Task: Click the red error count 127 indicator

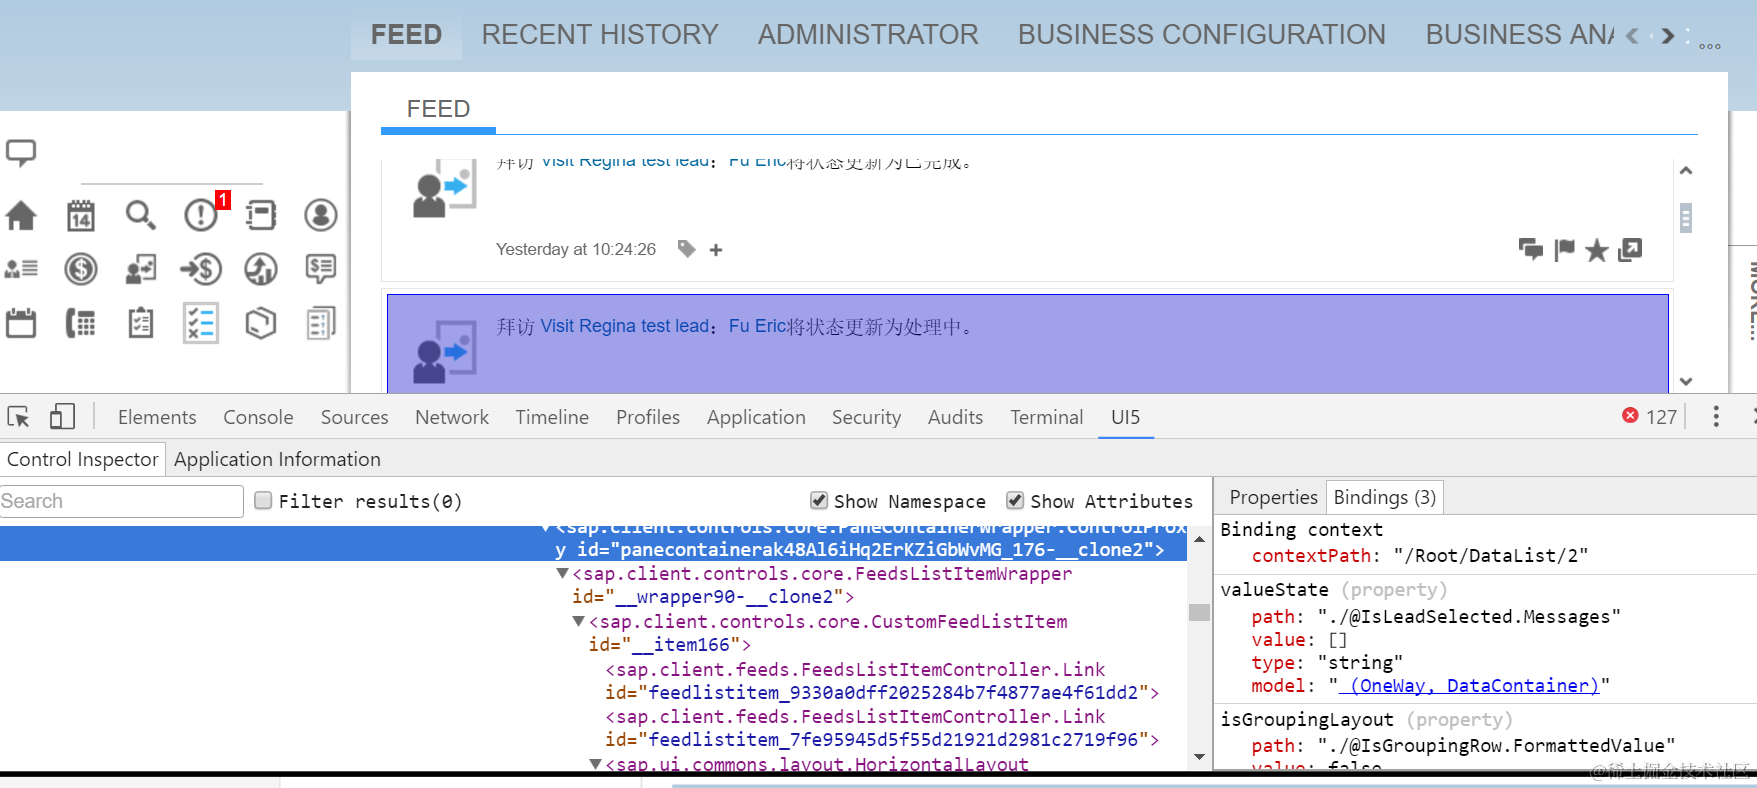Action: (1650, 416)
